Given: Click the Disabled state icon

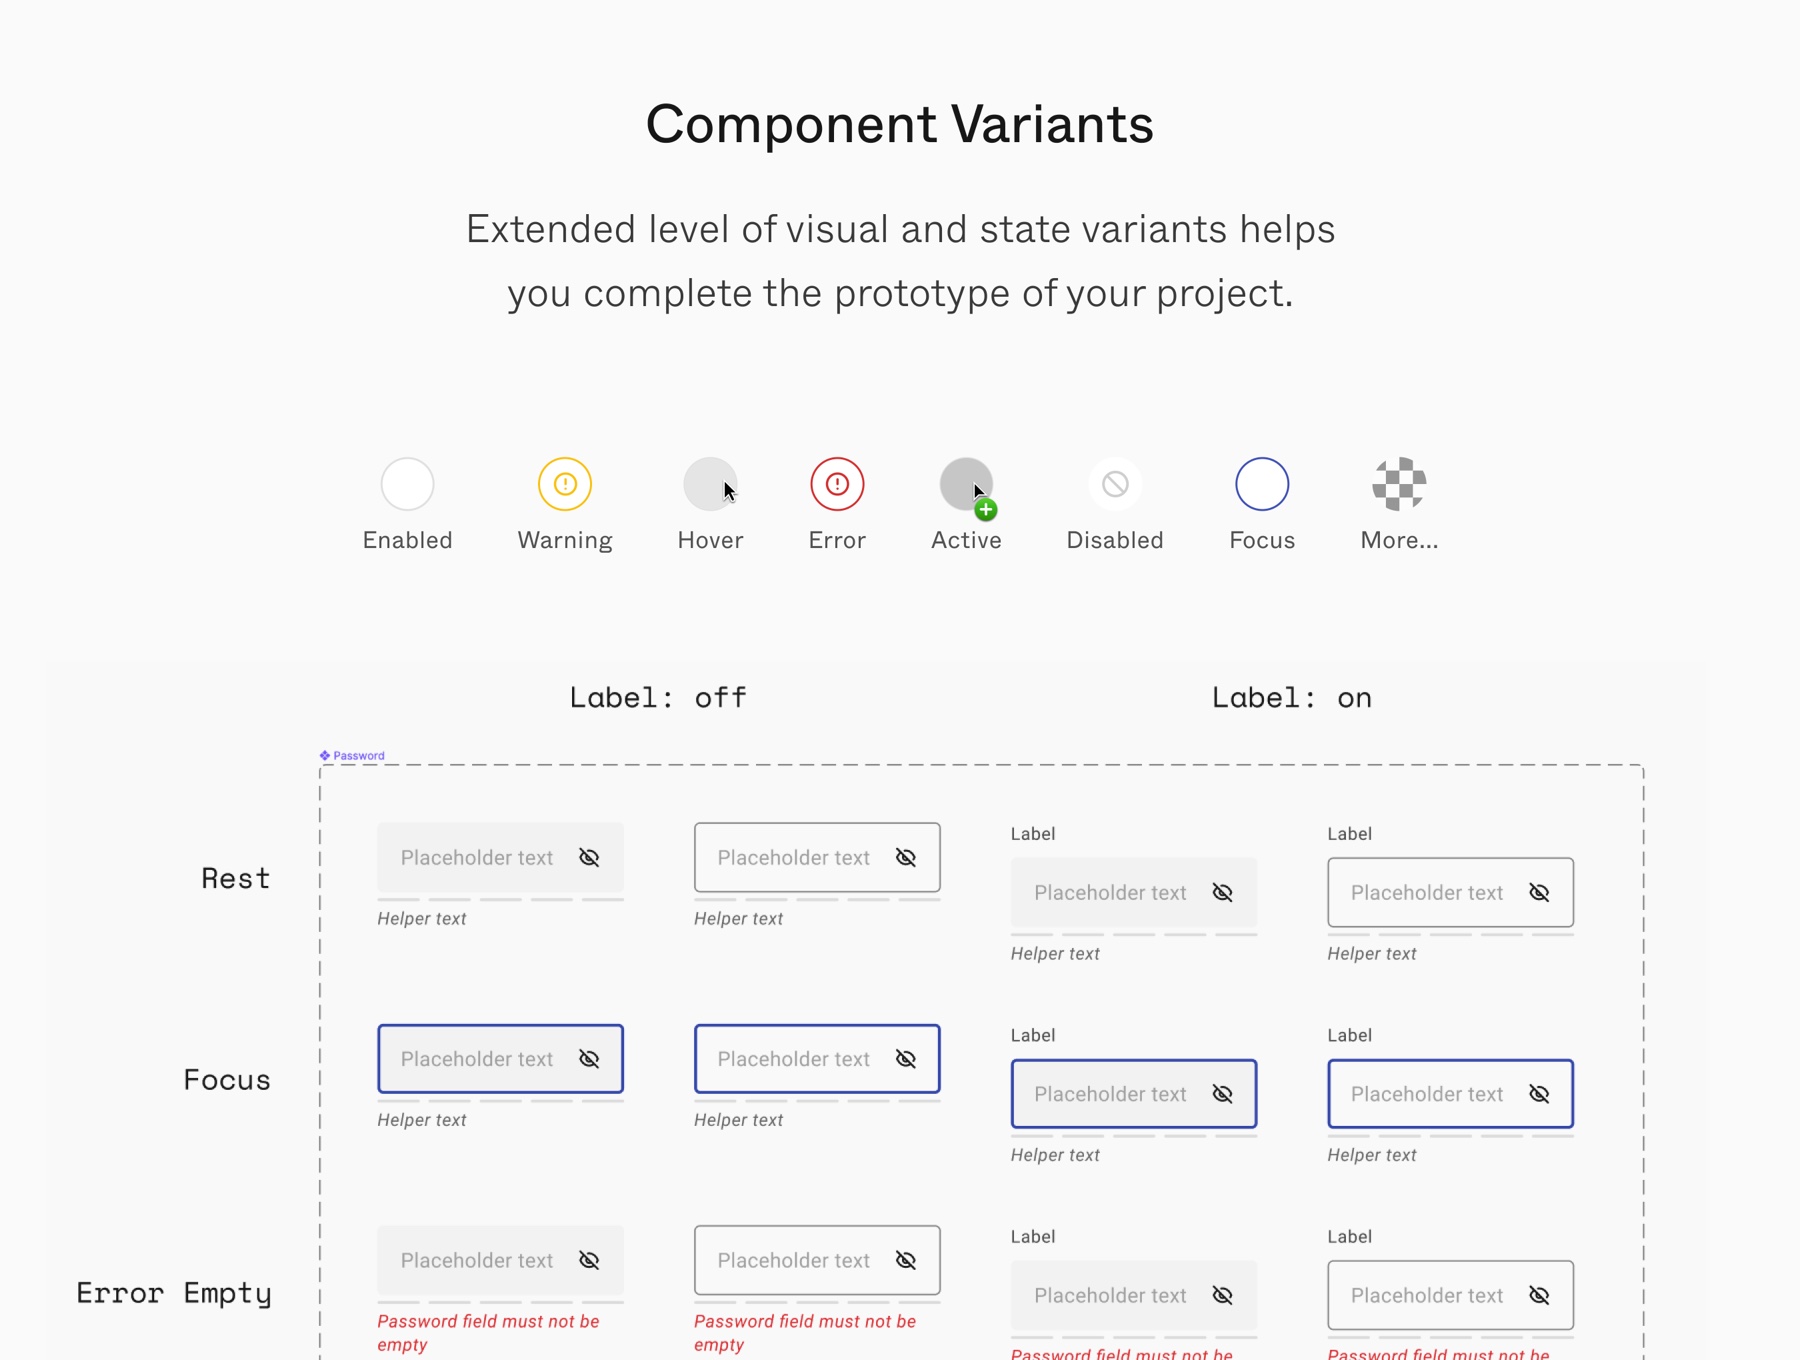Looking at the screenshot, I should point(1115,484).
